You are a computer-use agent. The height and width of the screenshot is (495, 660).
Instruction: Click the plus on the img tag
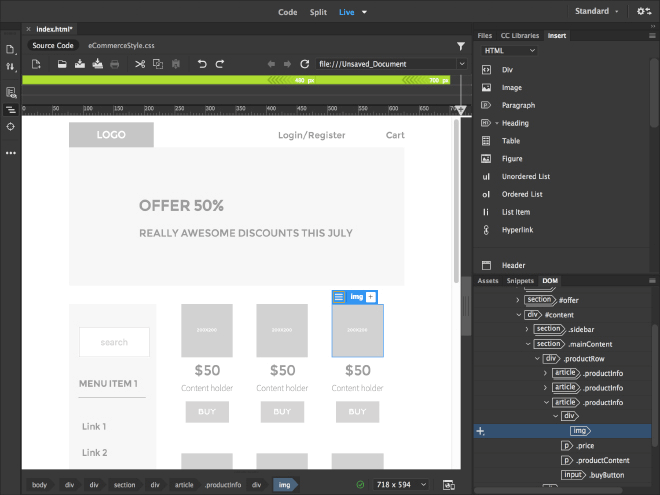point(370,297)
